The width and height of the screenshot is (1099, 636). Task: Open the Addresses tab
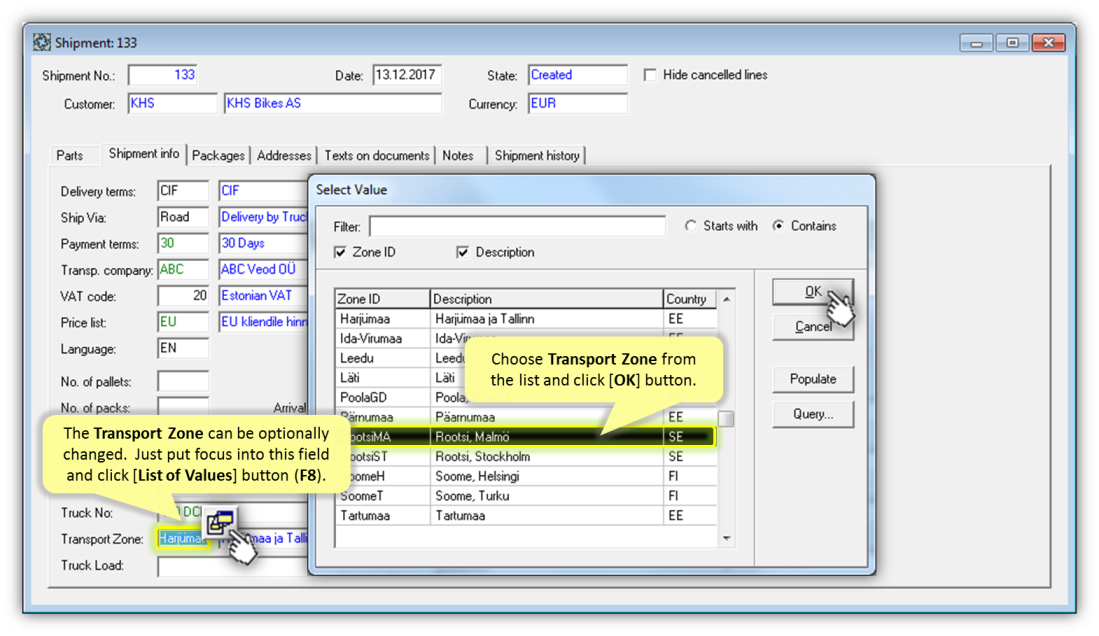[x=284, y=155]
